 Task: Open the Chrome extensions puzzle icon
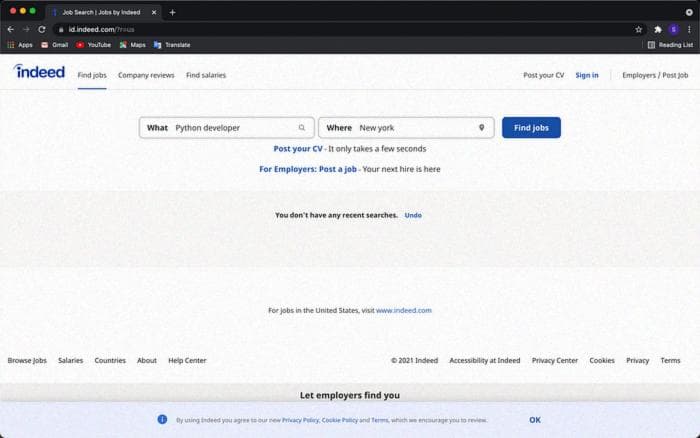tap(658, 29)
